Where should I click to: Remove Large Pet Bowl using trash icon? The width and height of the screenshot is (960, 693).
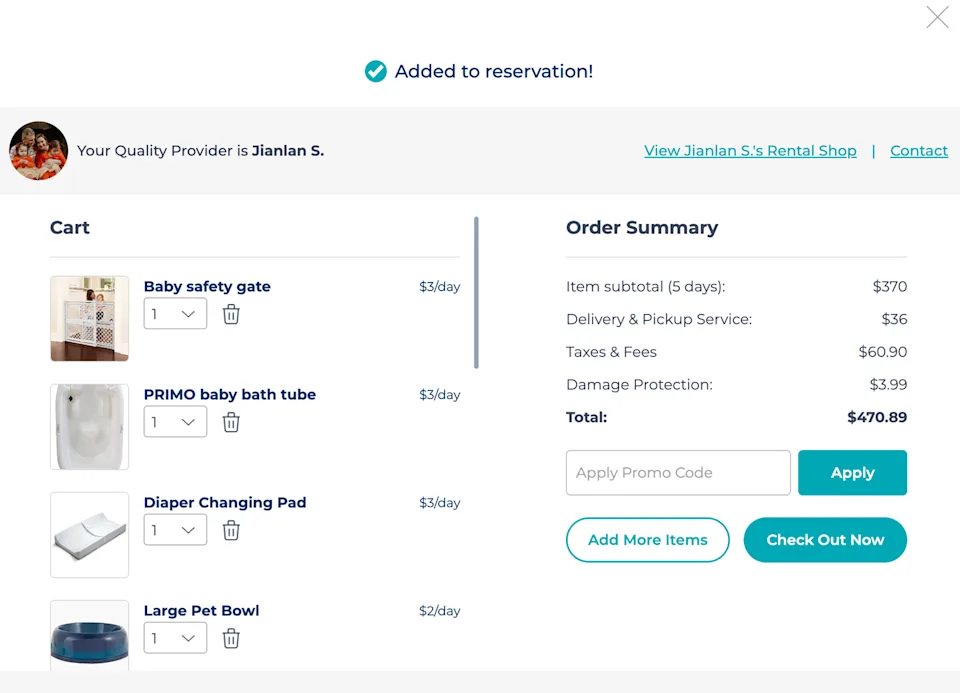(x=231, y=638)
